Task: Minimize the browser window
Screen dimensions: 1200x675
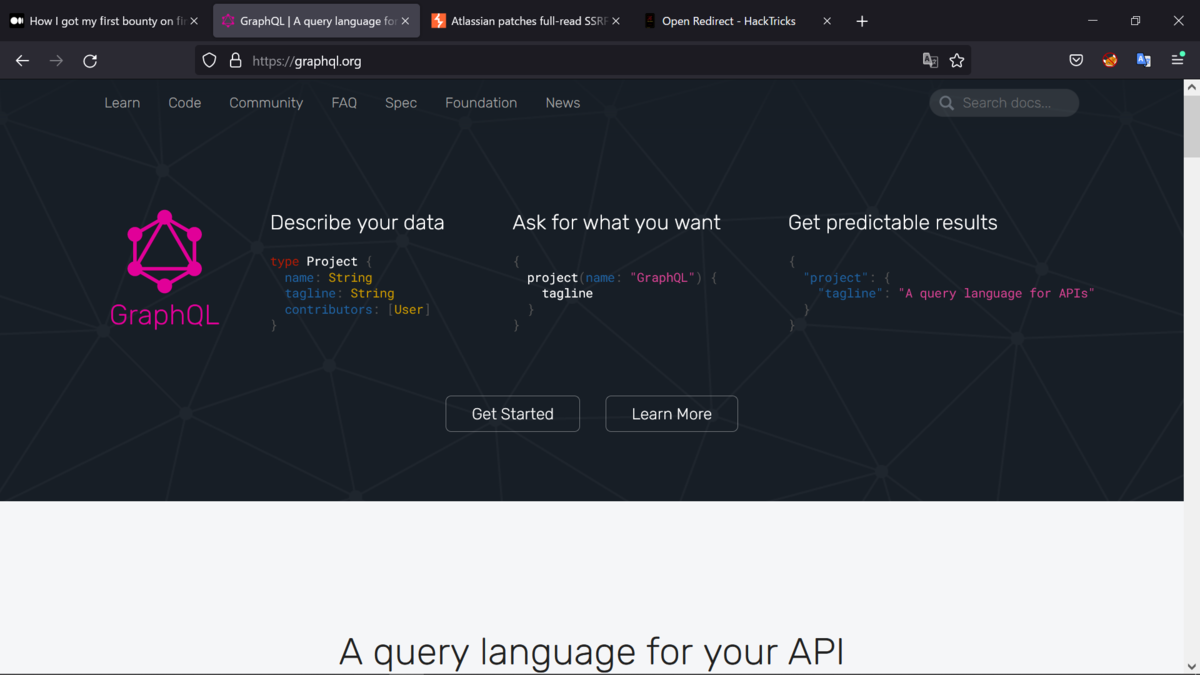Action: [x=1092, y=21]
